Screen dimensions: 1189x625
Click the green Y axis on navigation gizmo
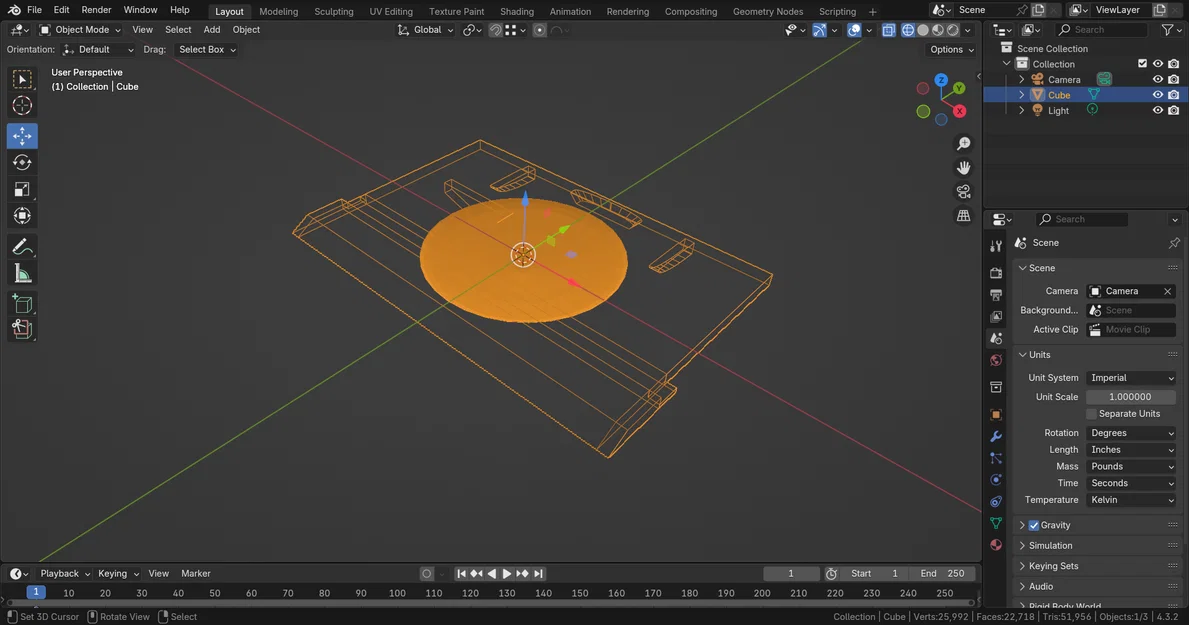(x=958, y=89)
